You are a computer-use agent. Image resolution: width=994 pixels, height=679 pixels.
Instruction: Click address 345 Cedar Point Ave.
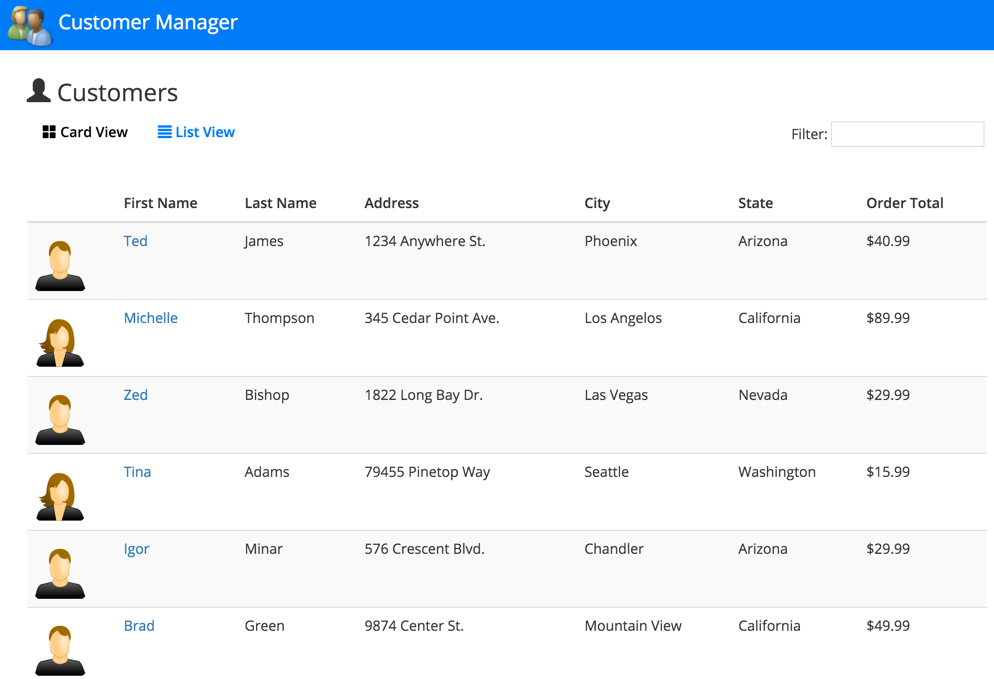pyautogui.click(x=432, y=318)
